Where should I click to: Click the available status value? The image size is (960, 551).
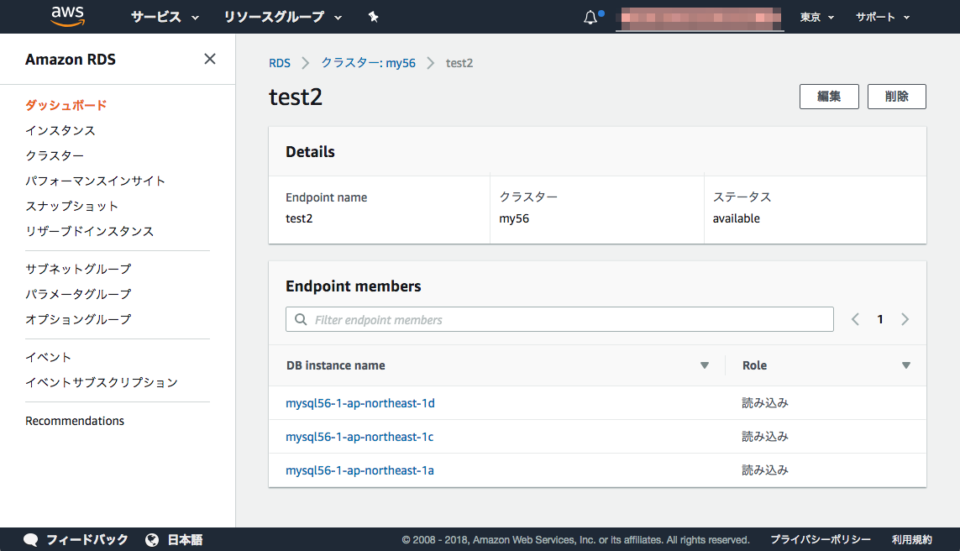pos(736,219)
